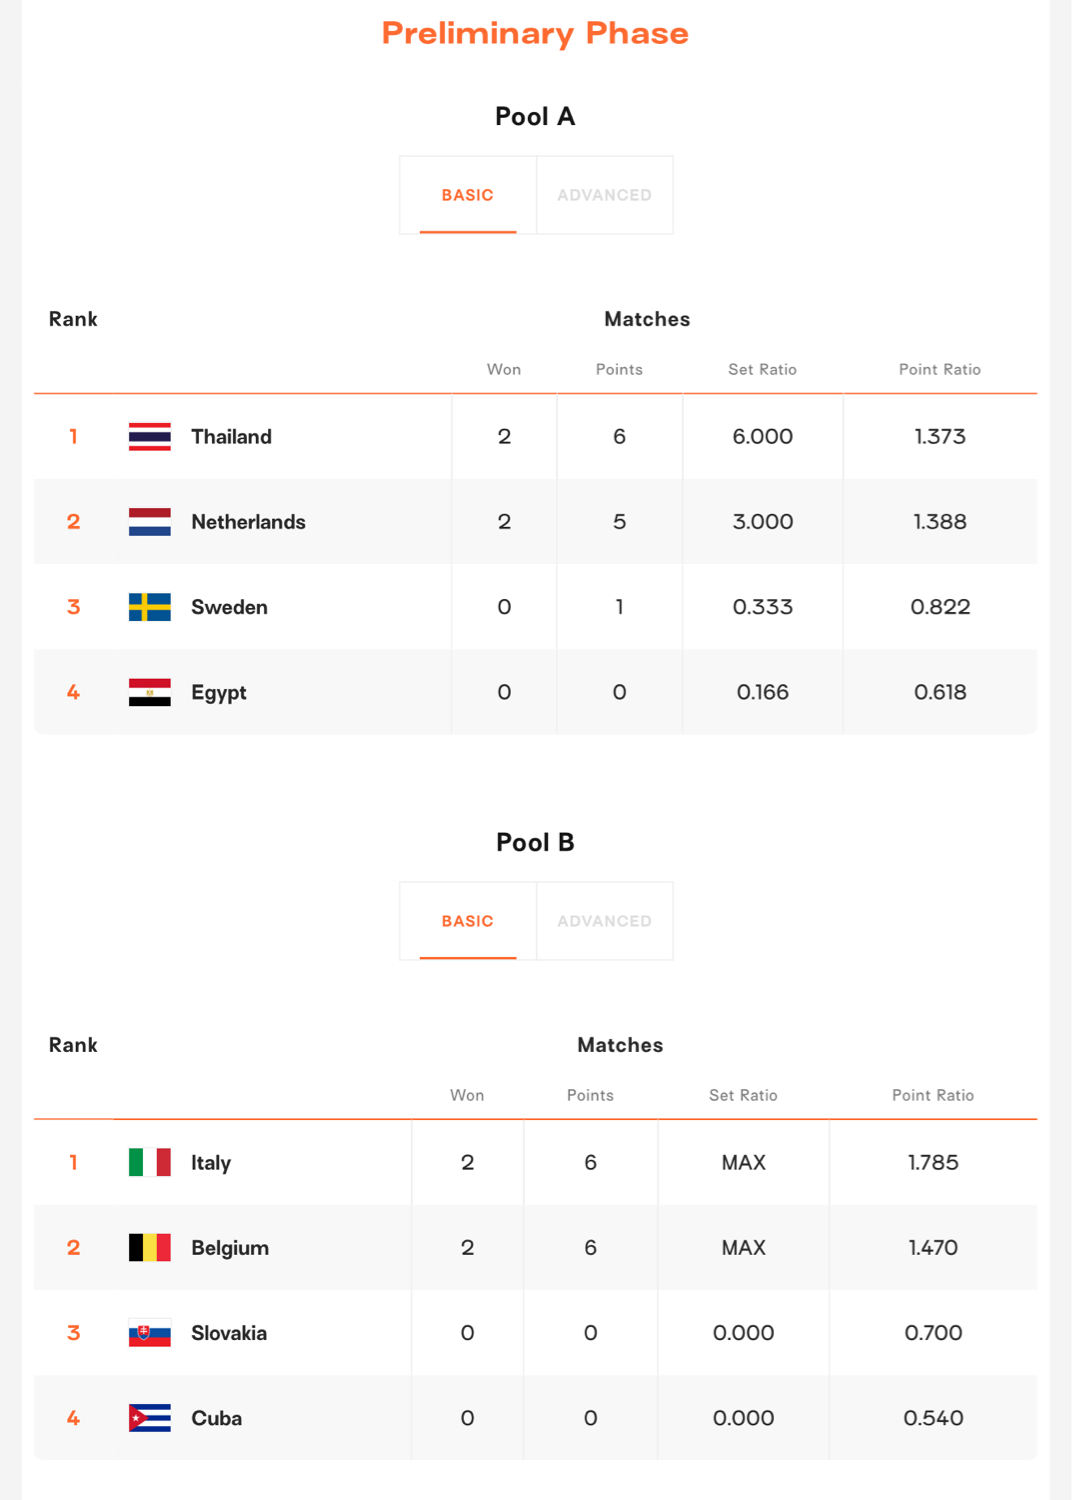
Task: Switch Pool B to the Advanced tab
Action: [x=605, y=921]
